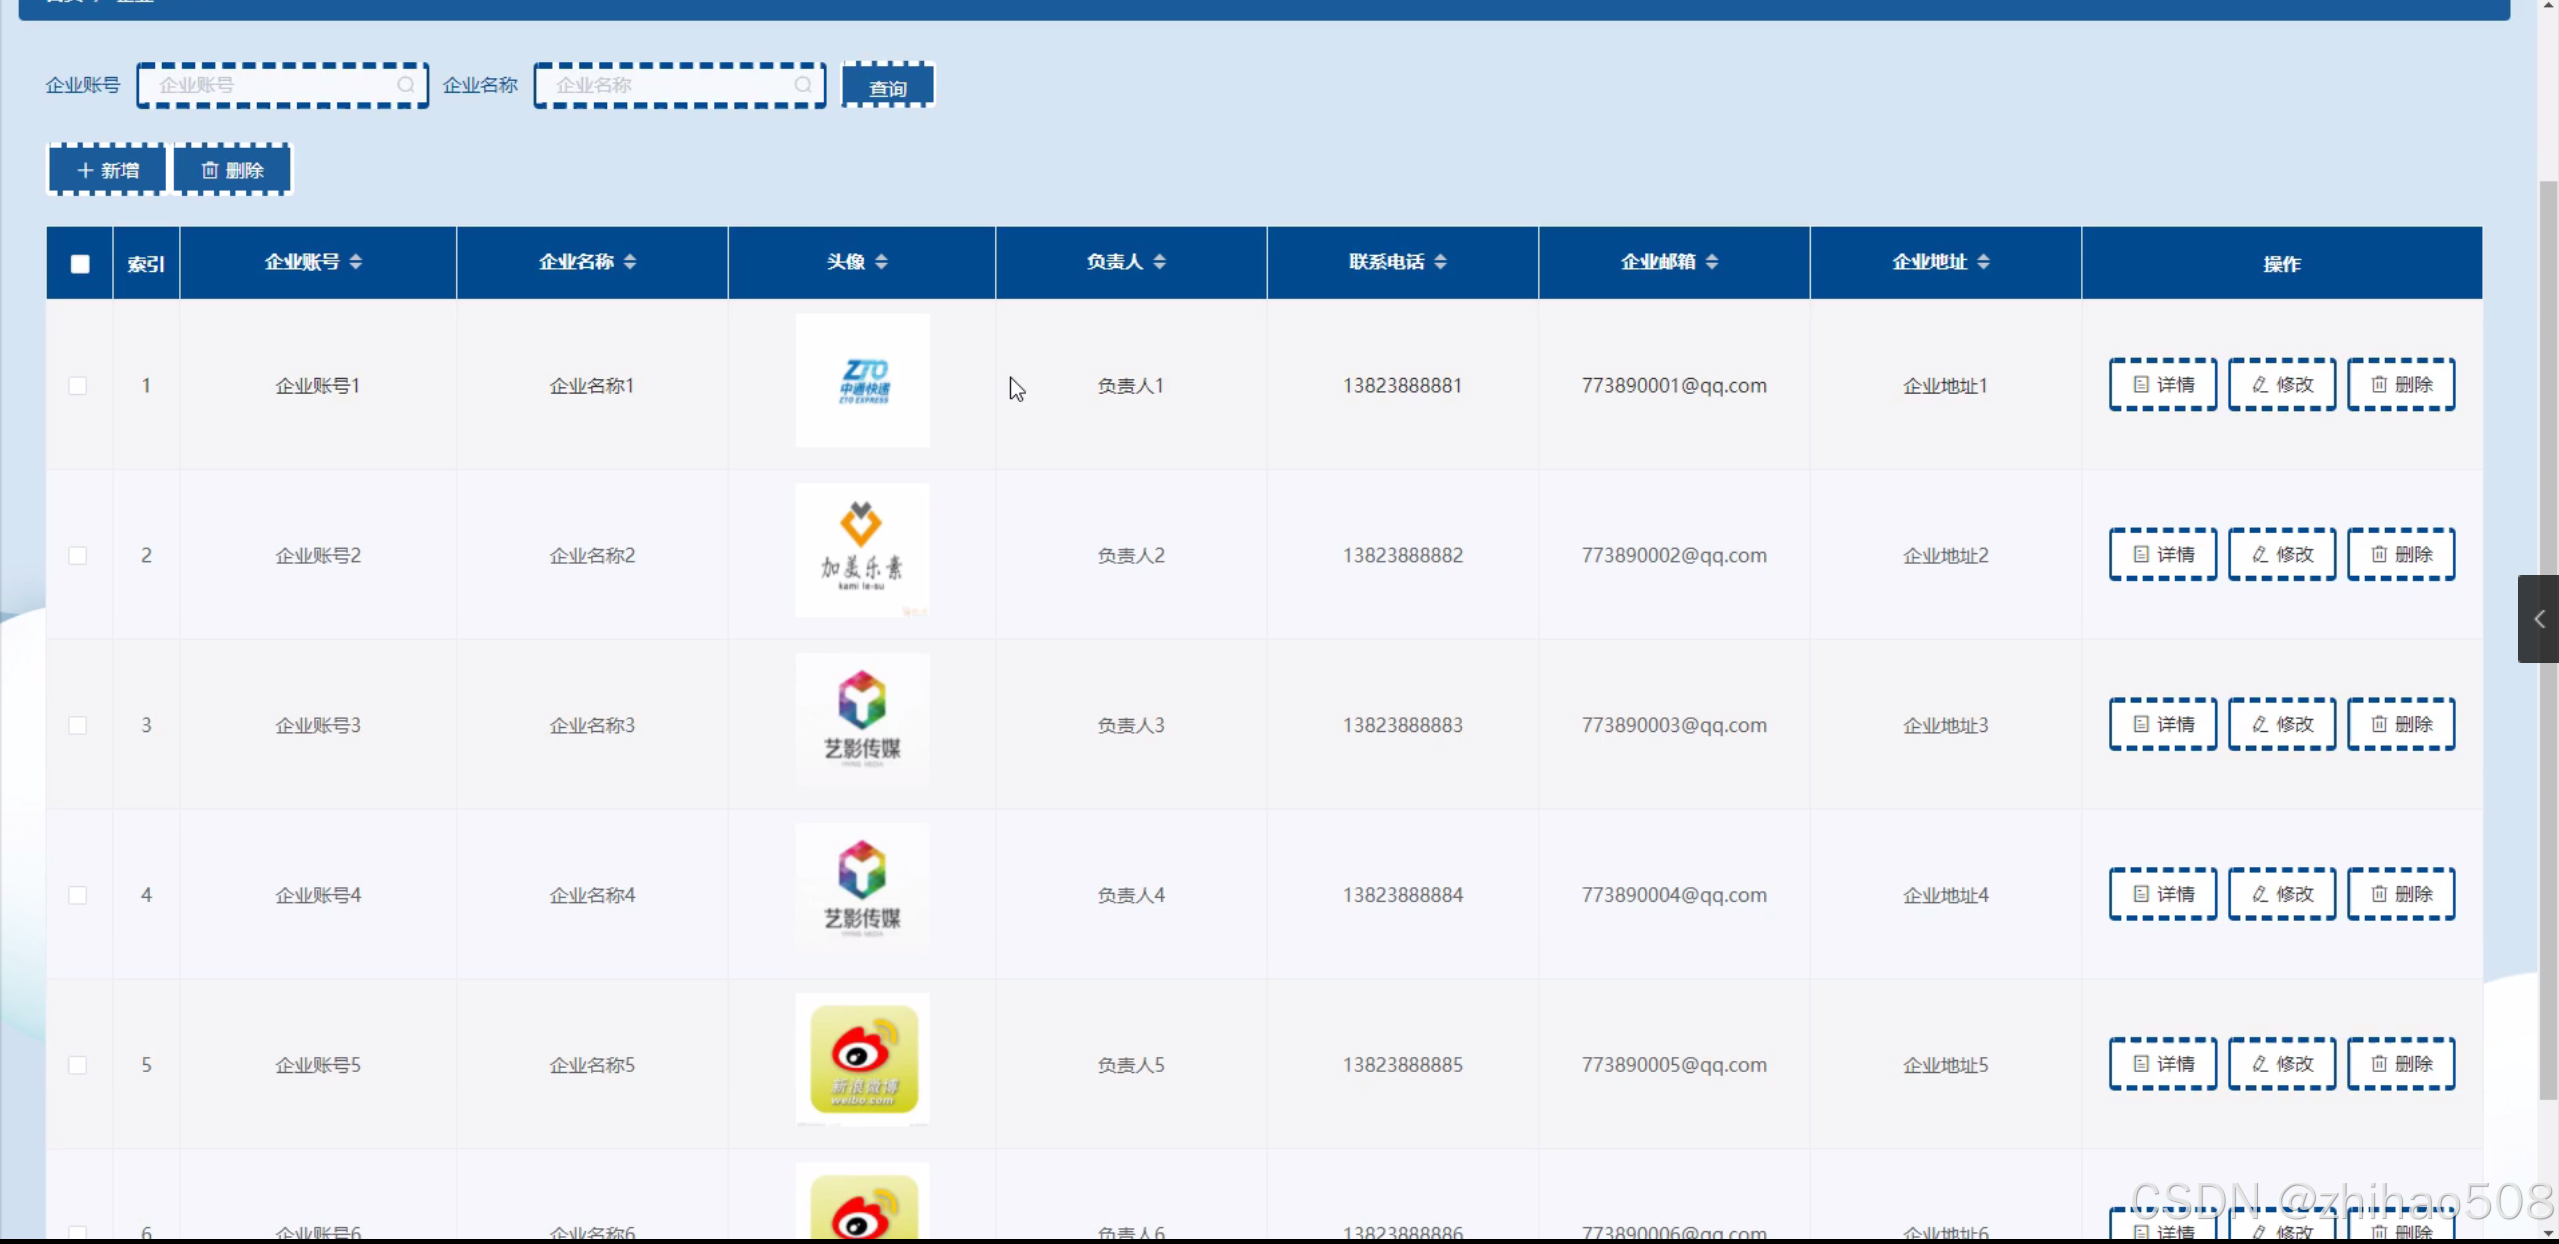This screenshot has height=1244, width=2559.
Task: Select checkbox for 企业账号3 row
Action: coord(78,725)
